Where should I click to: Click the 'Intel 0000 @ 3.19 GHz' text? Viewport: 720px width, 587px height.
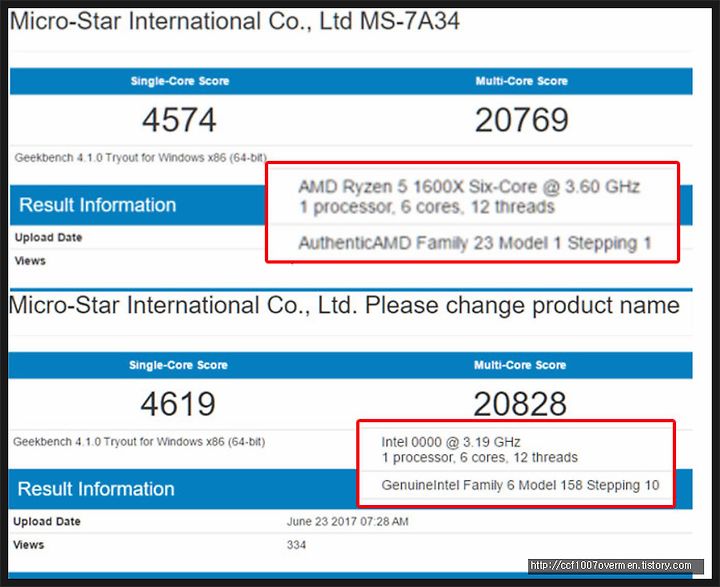pos(451,442)
